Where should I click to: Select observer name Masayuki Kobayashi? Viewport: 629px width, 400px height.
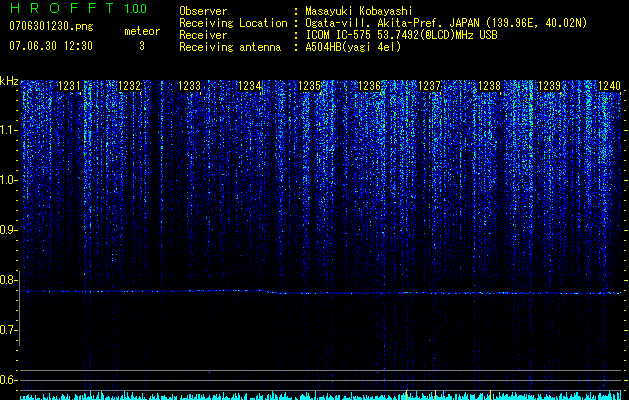coord(359,11)
